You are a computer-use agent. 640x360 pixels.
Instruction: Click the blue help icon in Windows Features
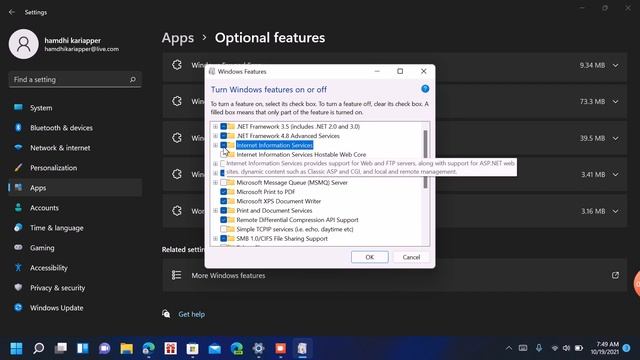[425, 89]
